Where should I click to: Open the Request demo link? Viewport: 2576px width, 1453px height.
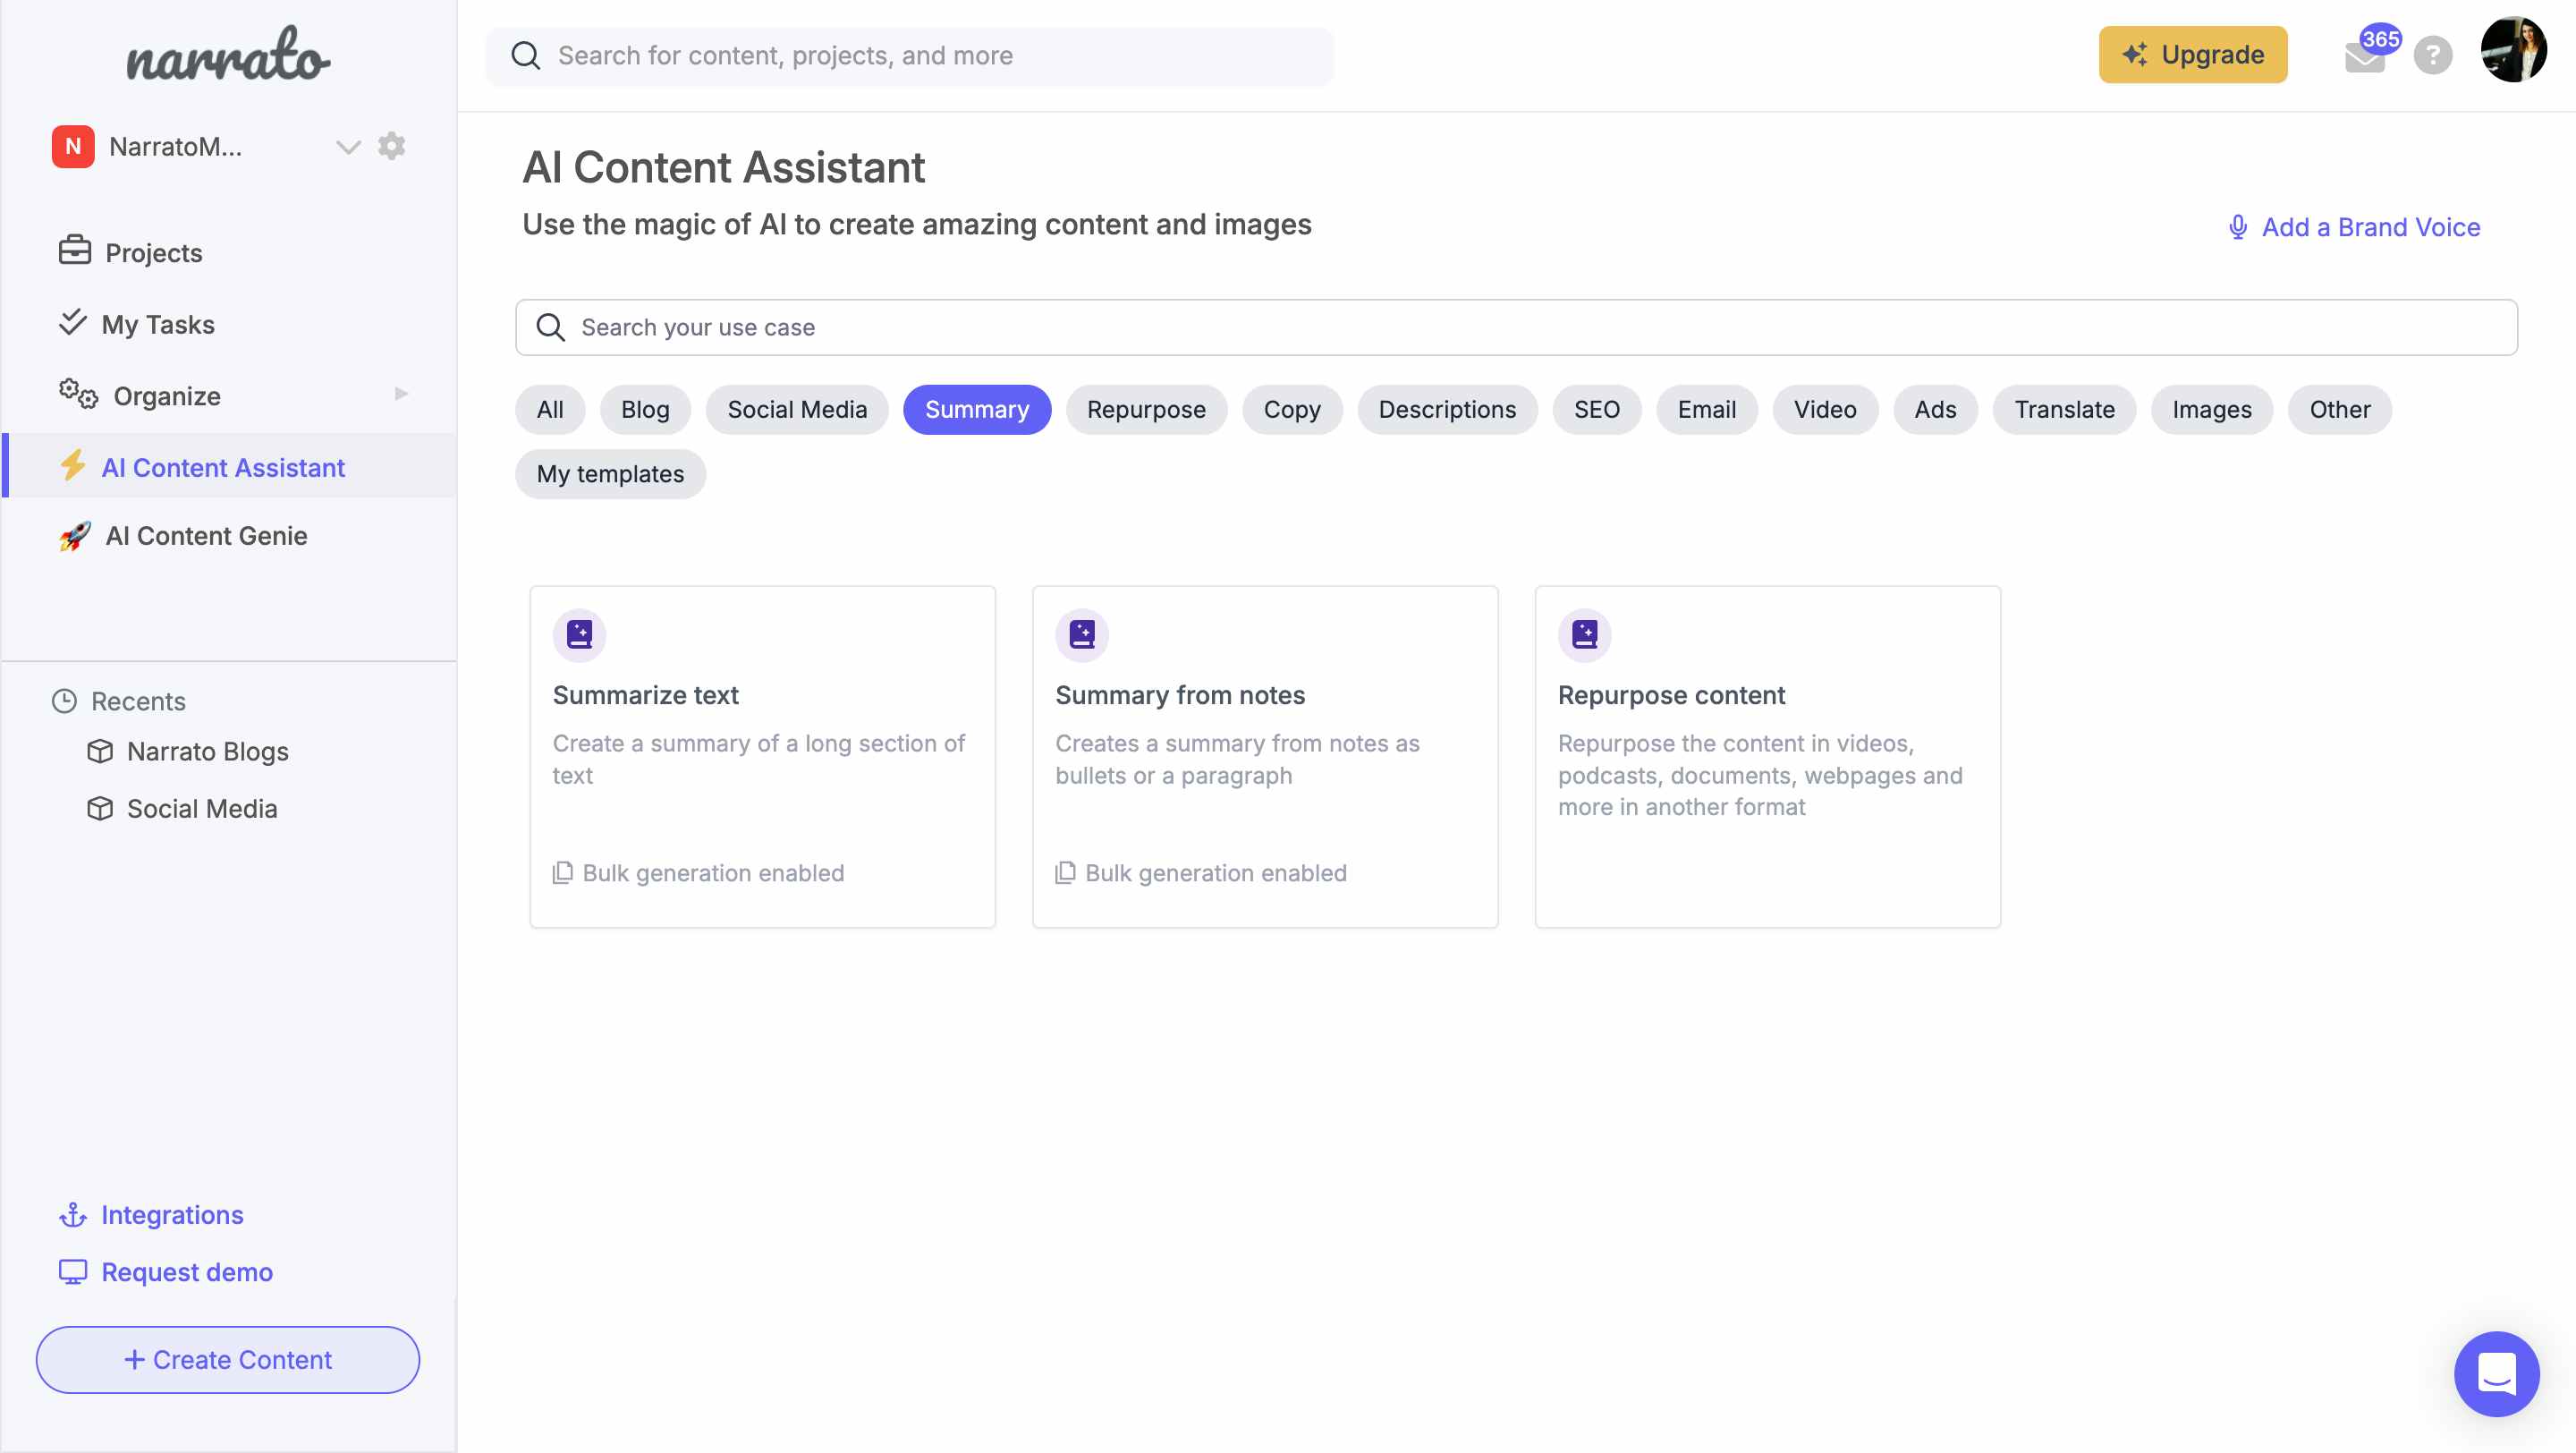tap(187, 1271)
